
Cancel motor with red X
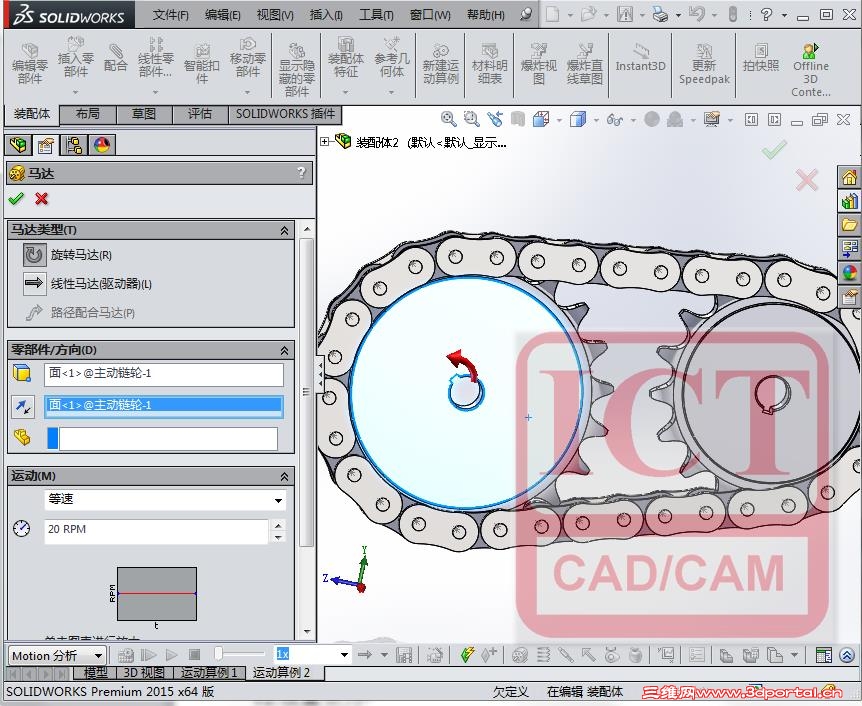click(41, 198)
